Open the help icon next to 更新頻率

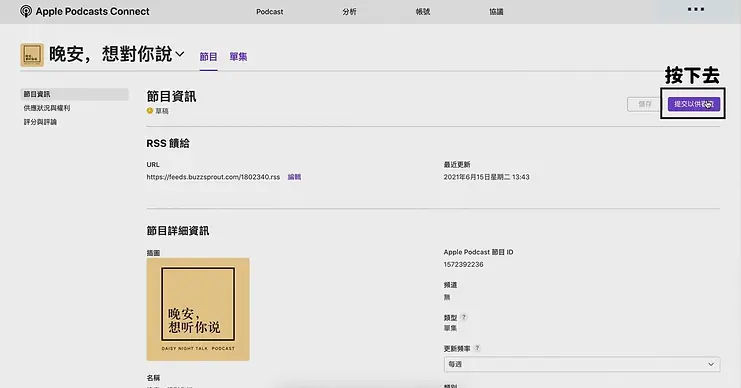click(x=477, y=348)
